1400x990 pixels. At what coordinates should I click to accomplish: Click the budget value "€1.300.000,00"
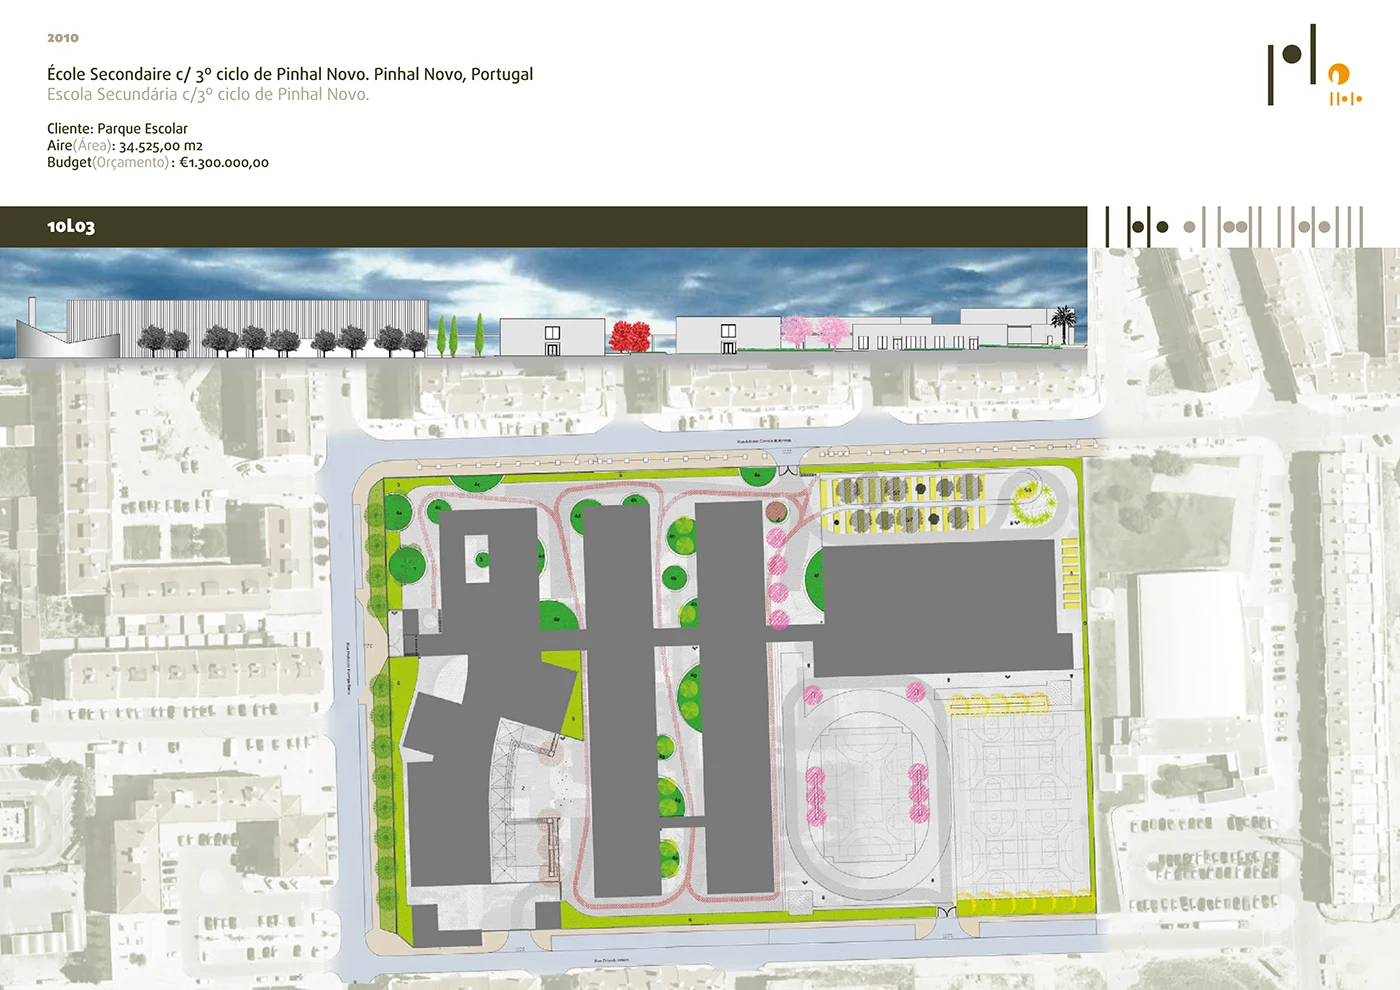tap(224, 162)
